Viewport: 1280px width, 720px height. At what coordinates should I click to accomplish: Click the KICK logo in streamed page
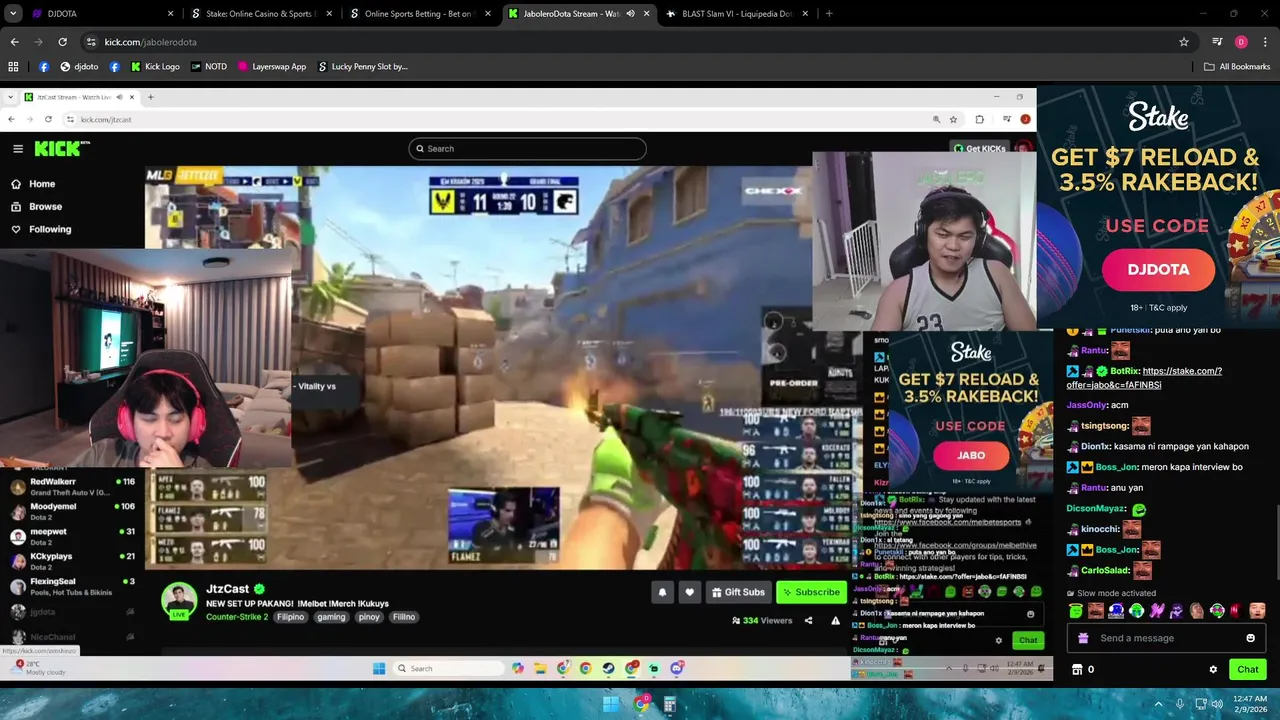click(x=62, y=149)
